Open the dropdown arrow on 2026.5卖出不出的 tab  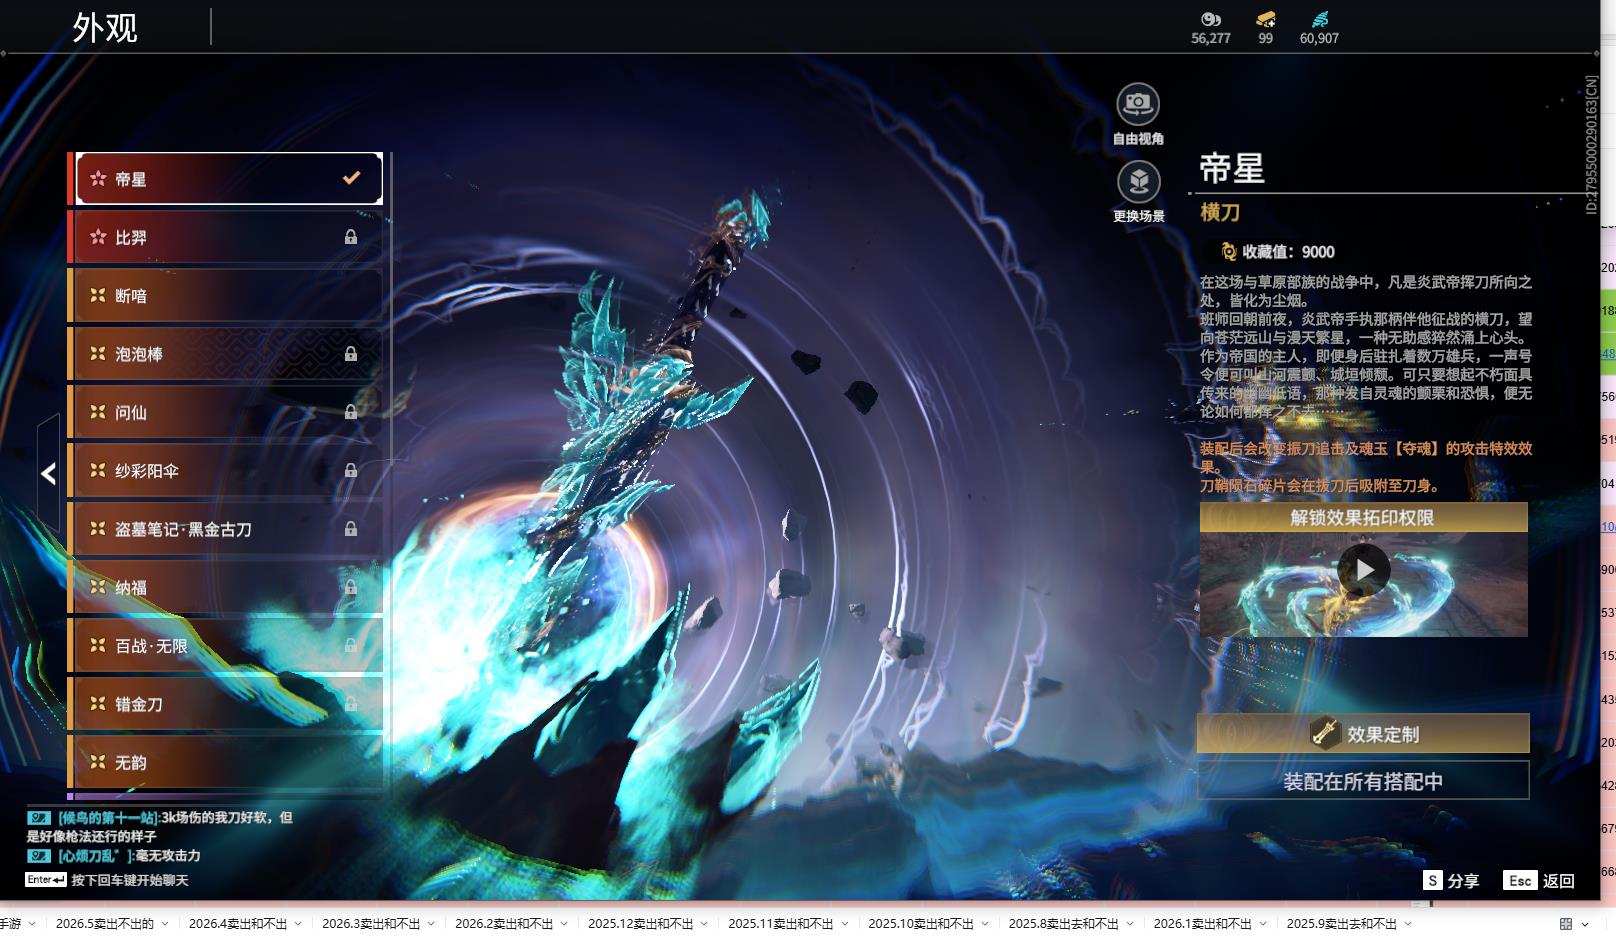pos(164,924)
